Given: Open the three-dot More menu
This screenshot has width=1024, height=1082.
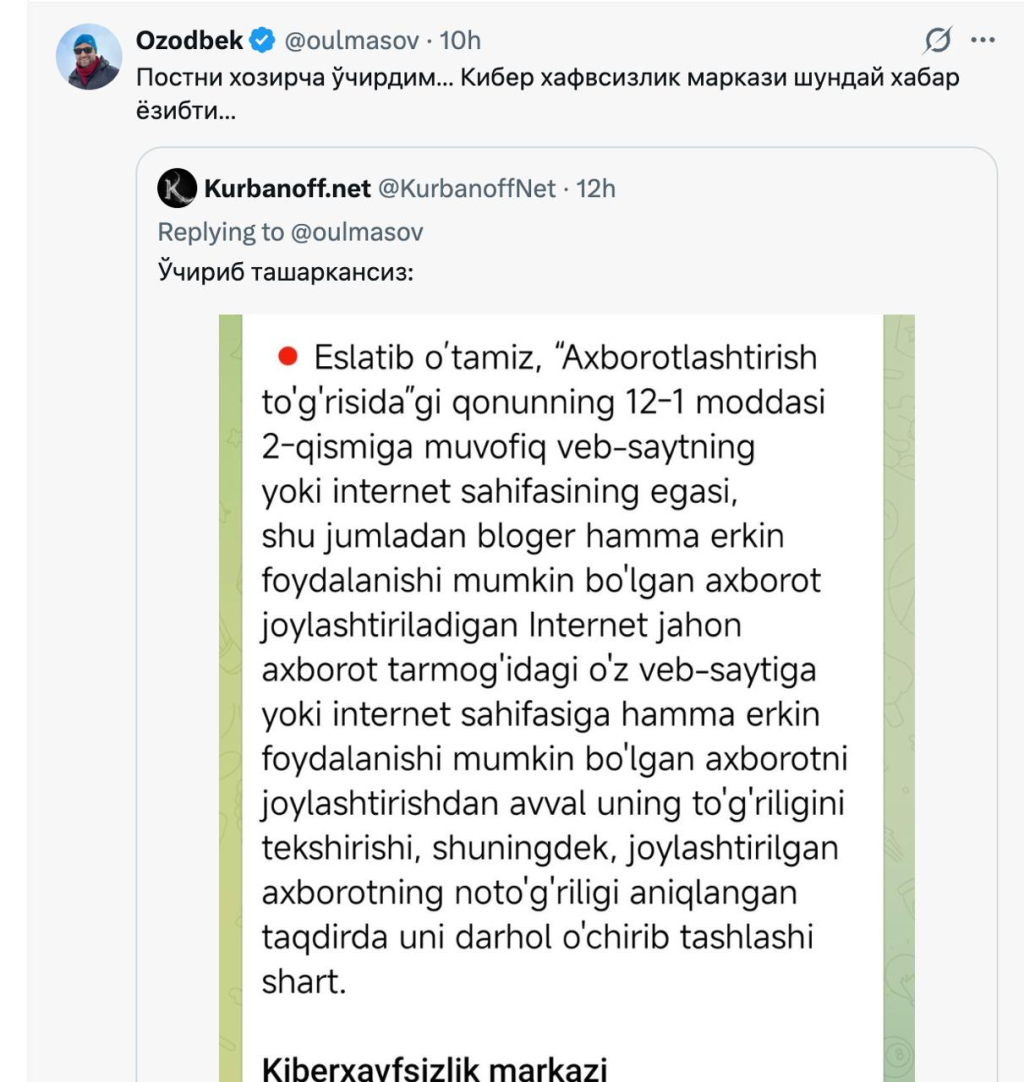Looking at the screenshot, I should tap(984, 41).
